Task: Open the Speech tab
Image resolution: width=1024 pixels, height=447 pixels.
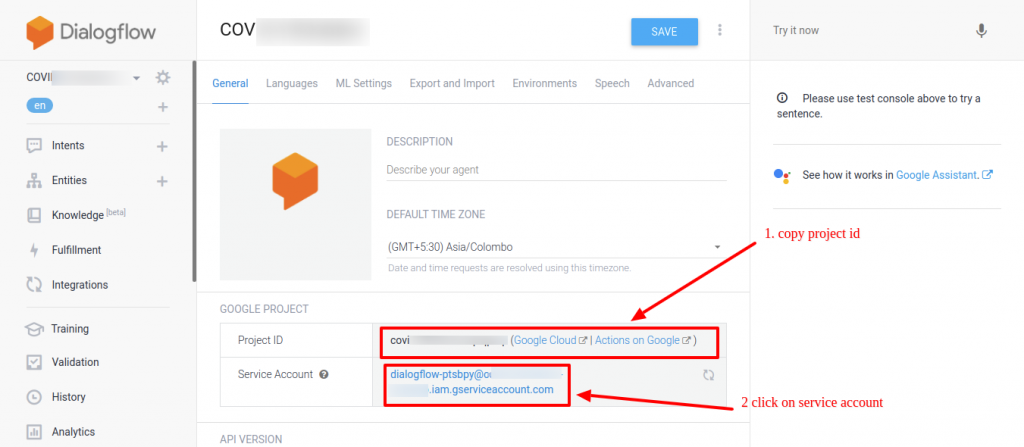Action: [612, 83]
